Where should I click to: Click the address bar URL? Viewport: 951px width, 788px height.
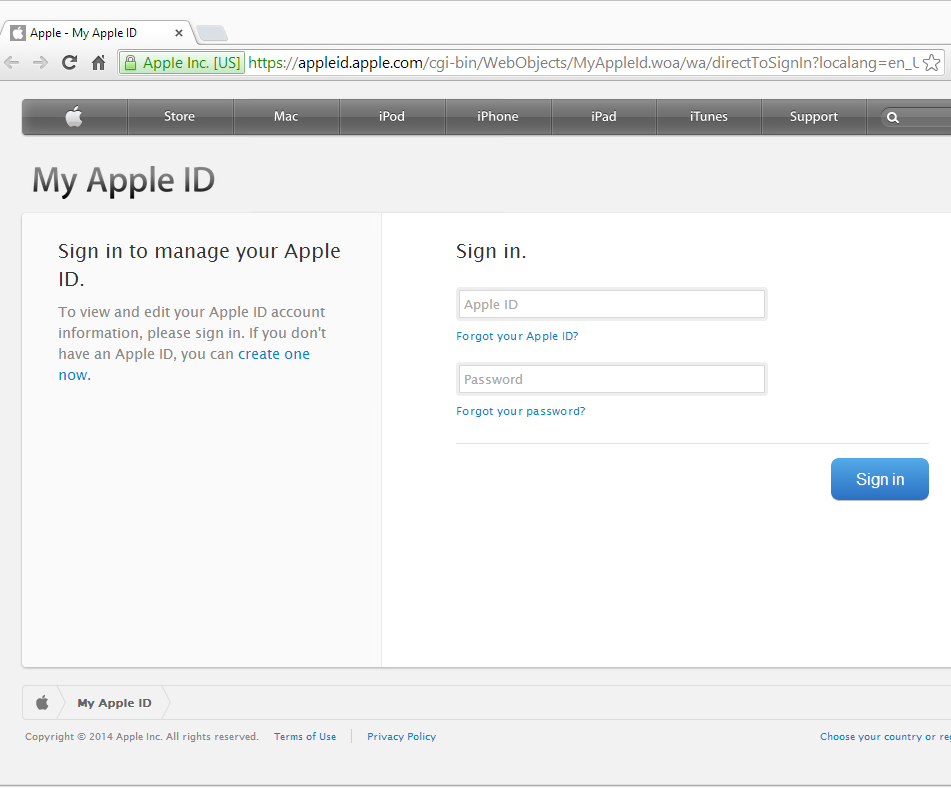coord(582,63)
